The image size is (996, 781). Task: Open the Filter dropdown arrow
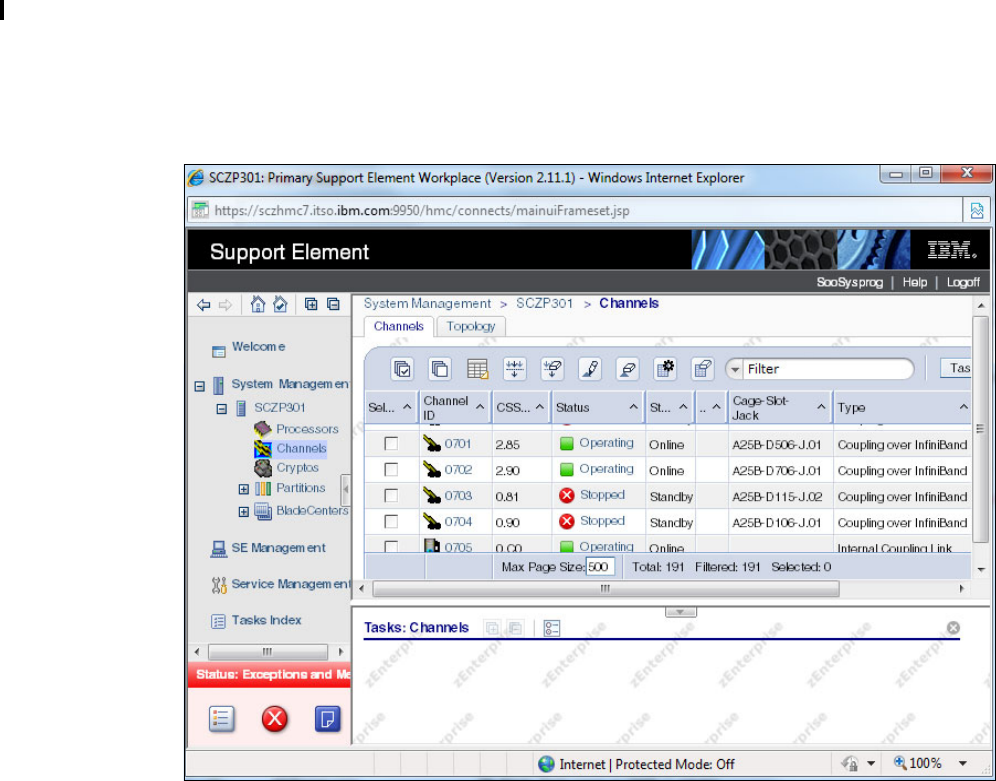click(x=735, y=370)
